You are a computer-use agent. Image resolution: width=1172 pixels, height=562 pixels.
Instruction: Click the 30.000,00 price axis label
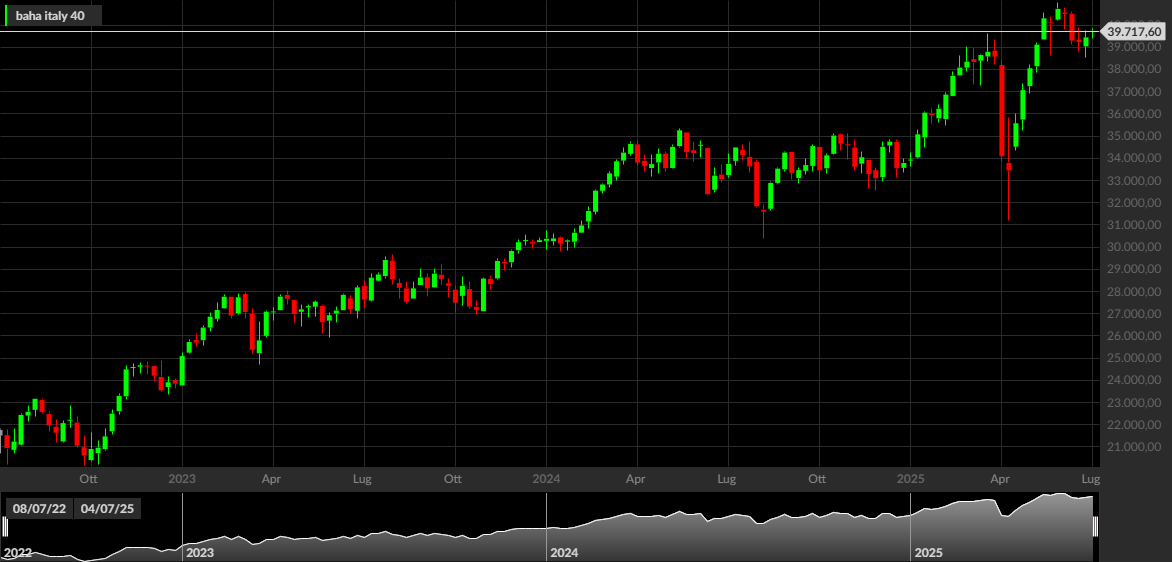[x=1134, y=247]
